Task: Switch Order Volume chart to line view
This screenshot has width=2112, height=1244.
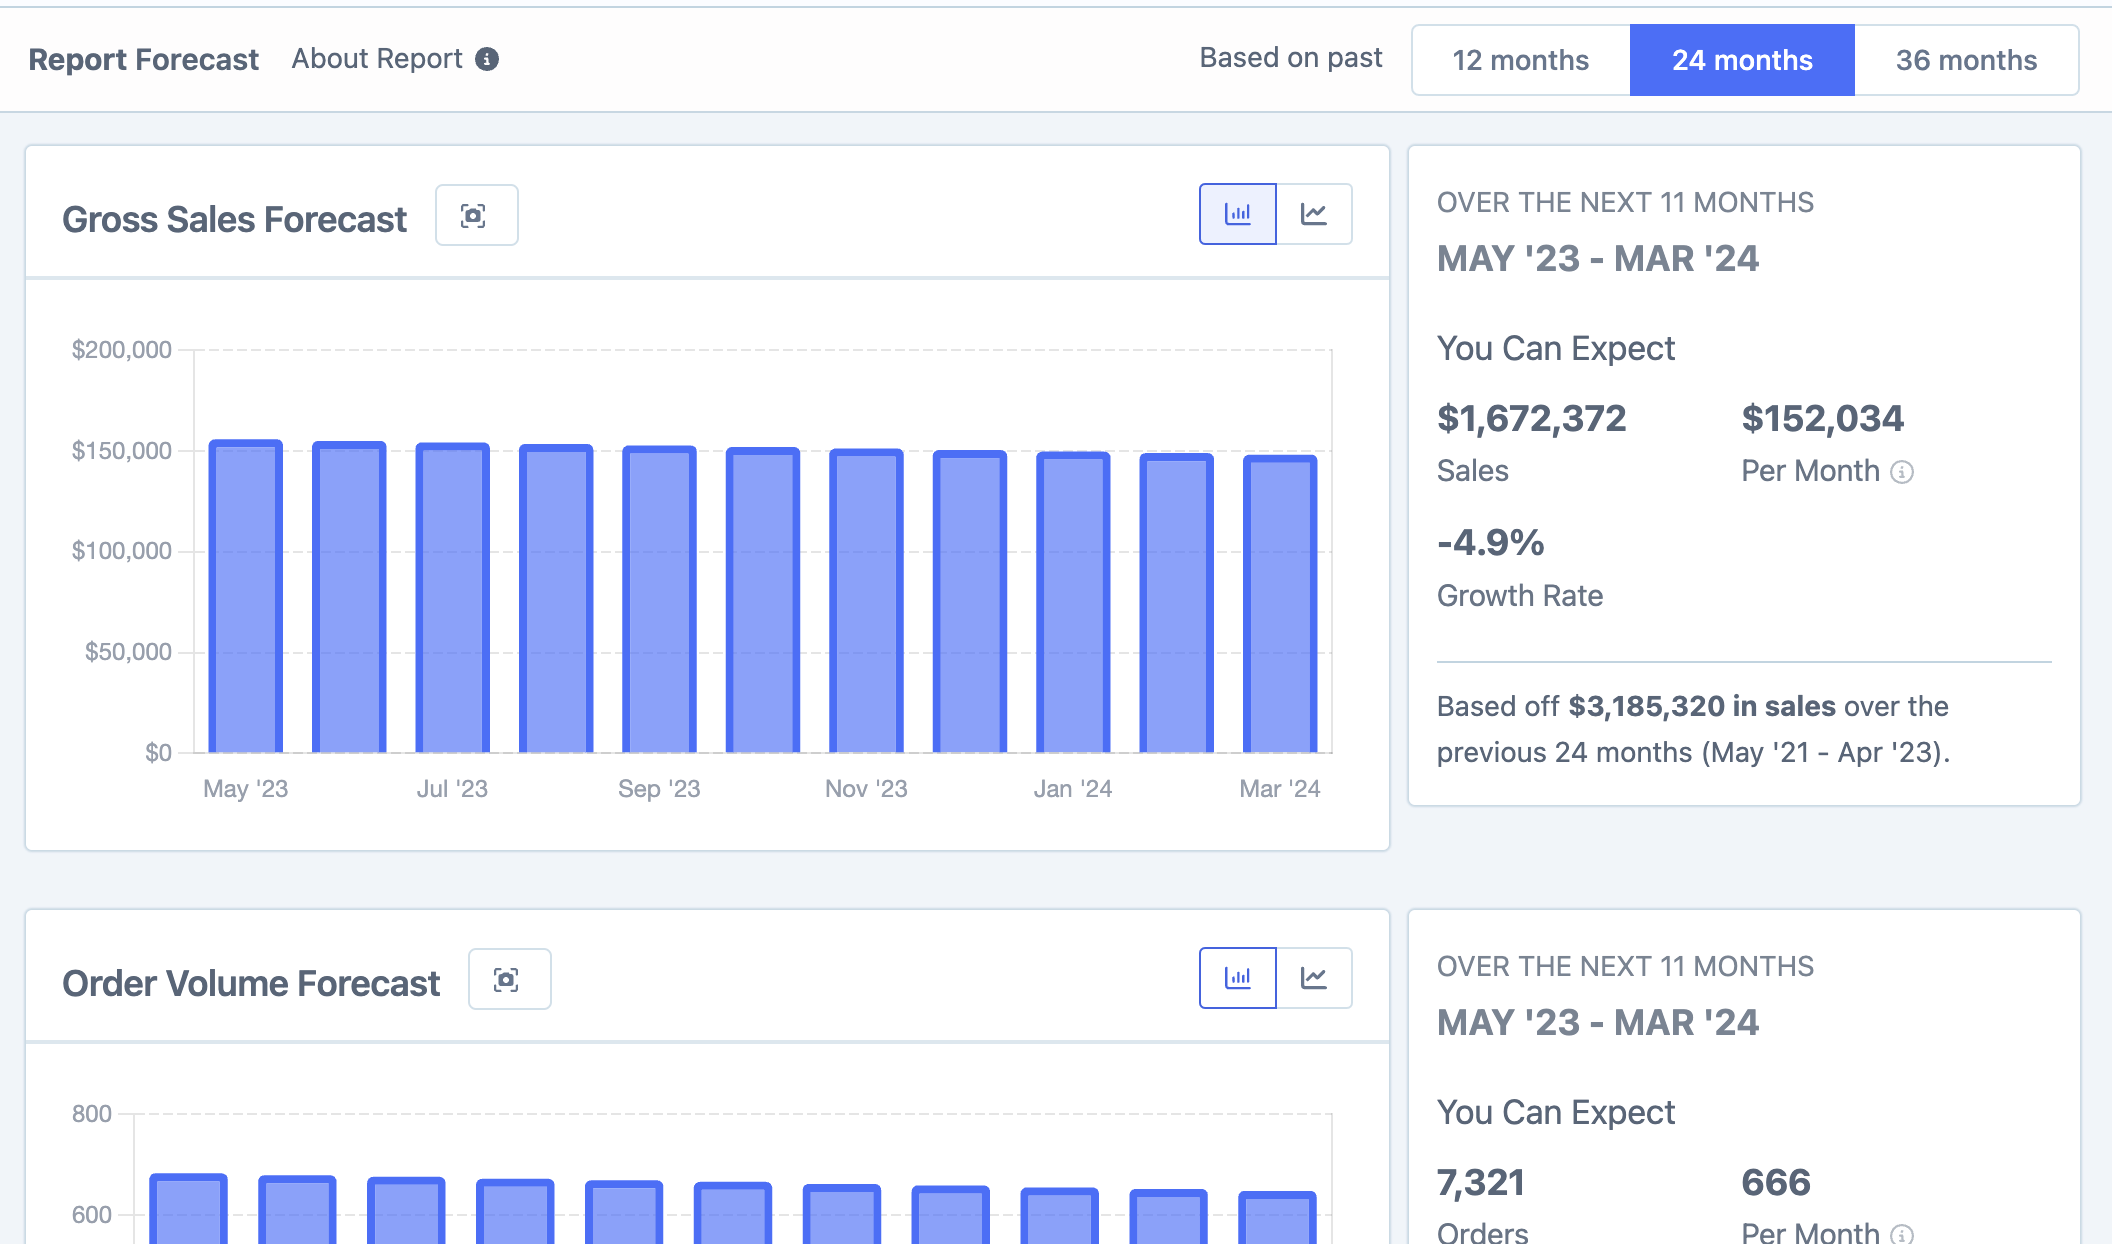Action: click(1314, 978)
